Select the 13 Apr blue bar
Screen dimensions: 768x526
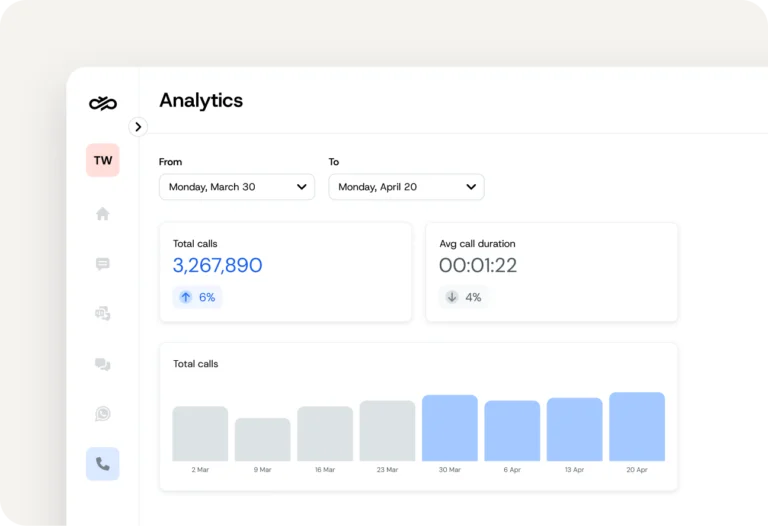(x=575, y=429)
